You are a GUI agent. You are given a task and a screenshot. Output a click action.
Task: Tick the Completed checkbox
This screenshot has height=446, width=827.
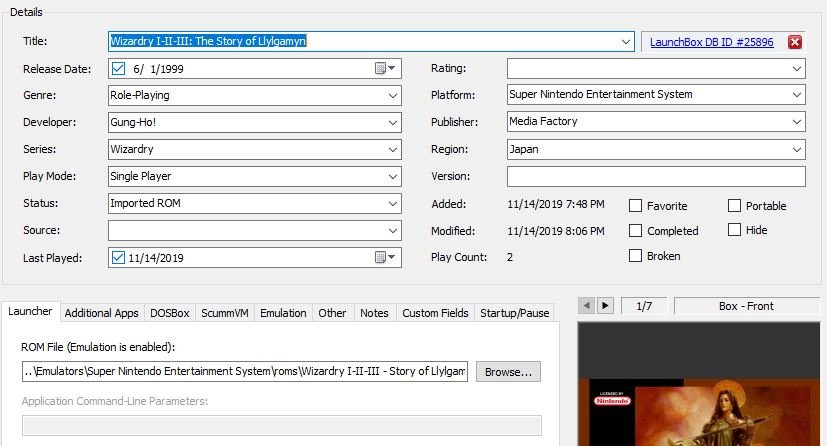(x=636, y=230)
